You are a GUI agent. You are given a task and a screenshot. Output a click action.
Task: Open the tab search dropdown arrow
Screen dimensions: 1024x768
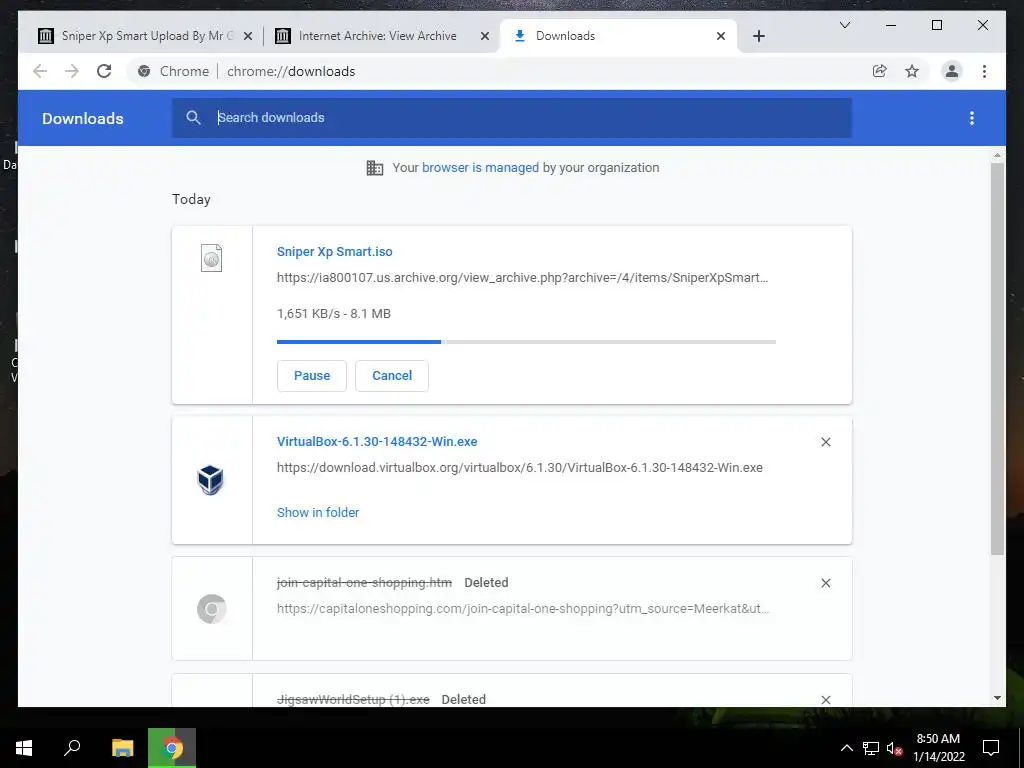tap(844, 25)
